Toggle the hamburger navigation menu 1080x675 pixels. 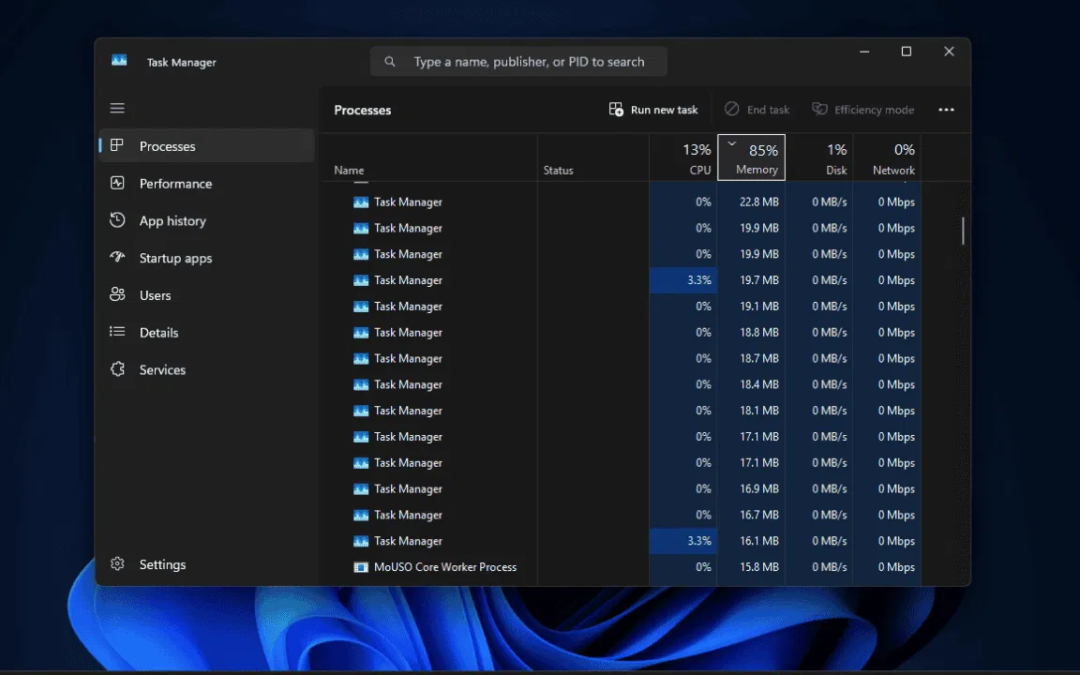(x=117, y=107)
